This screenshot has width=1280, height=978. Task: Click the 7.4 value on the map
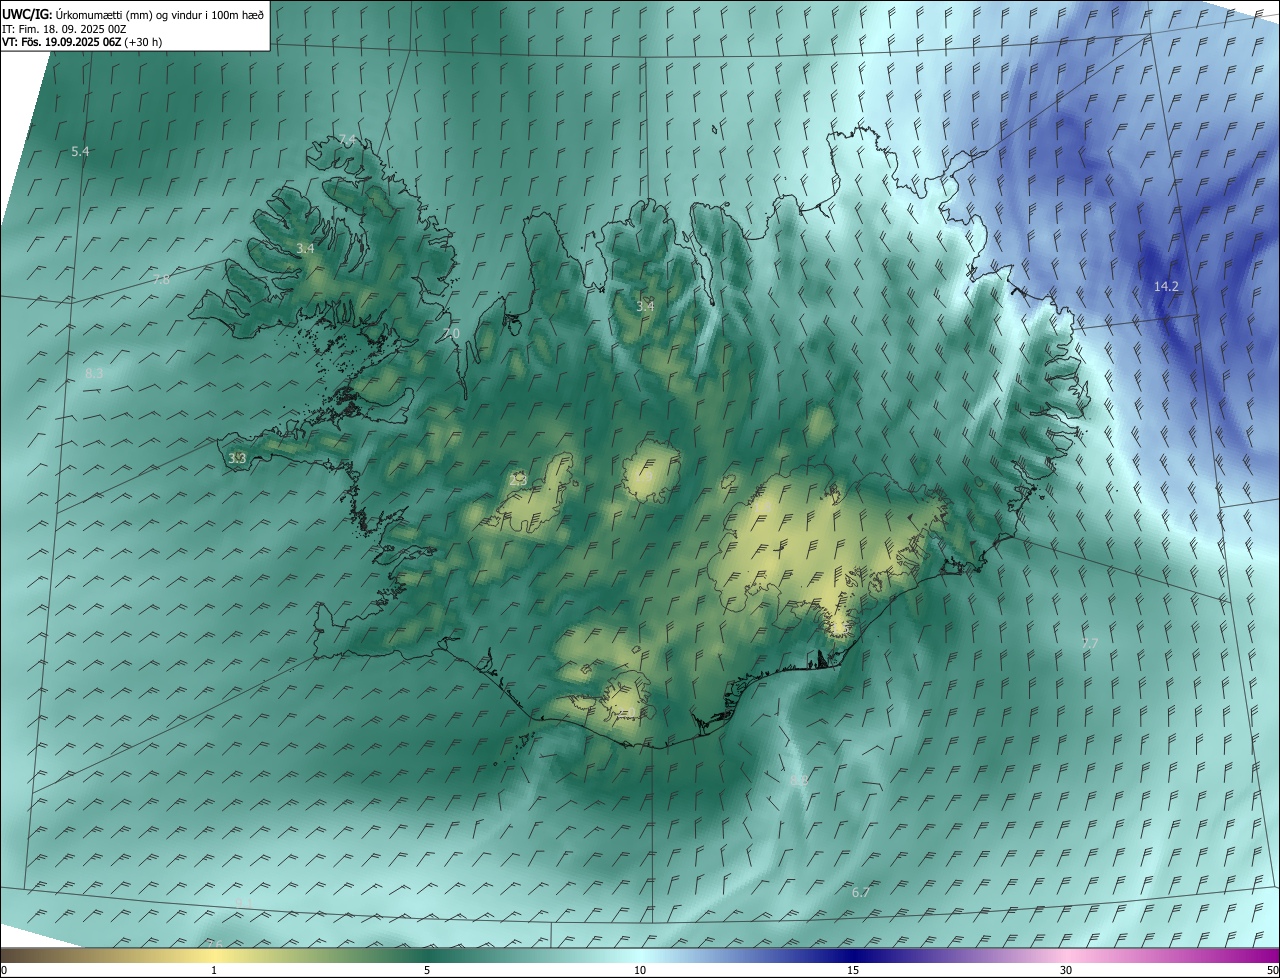347,138
